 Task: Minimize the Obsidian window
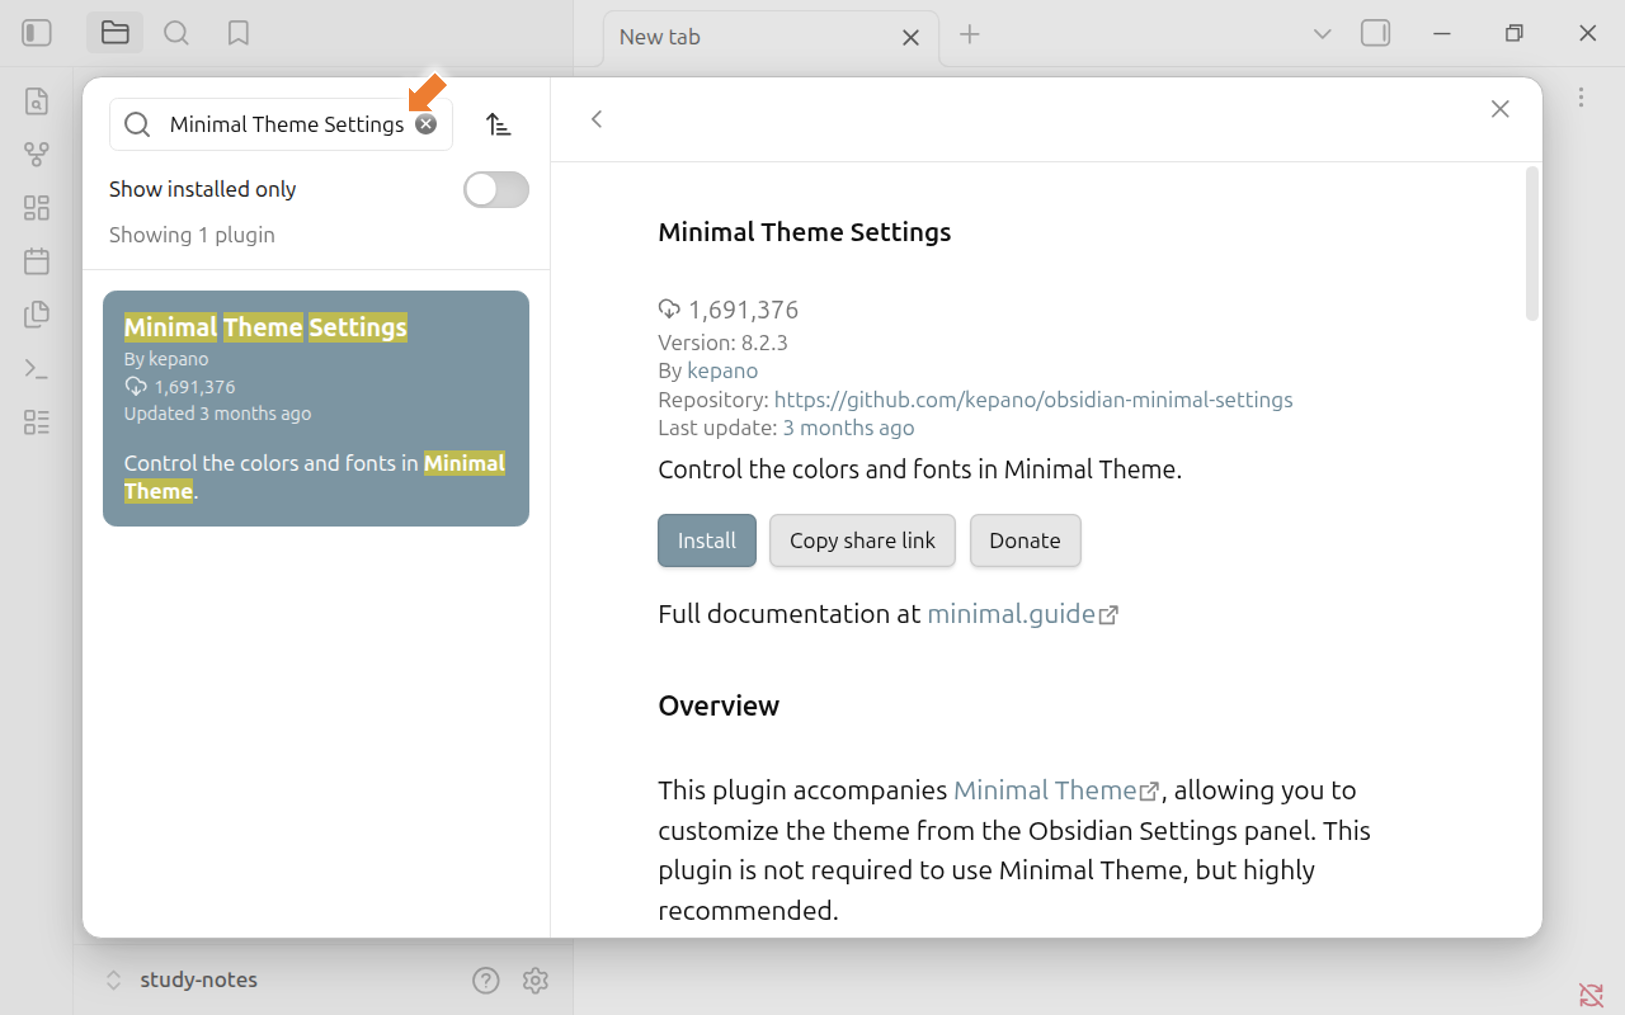pos(1441,33)
